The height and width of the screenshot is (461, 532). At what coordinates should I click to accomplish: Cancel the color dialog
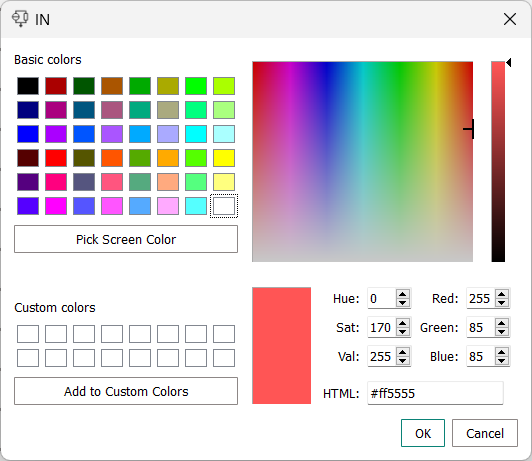pyautogui.click(x=485, y=433)
